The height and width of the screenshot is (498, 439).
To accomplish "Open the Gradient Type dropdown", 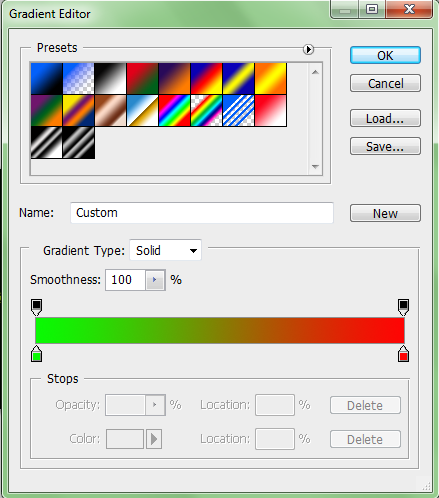I will [x=166, y=250].
